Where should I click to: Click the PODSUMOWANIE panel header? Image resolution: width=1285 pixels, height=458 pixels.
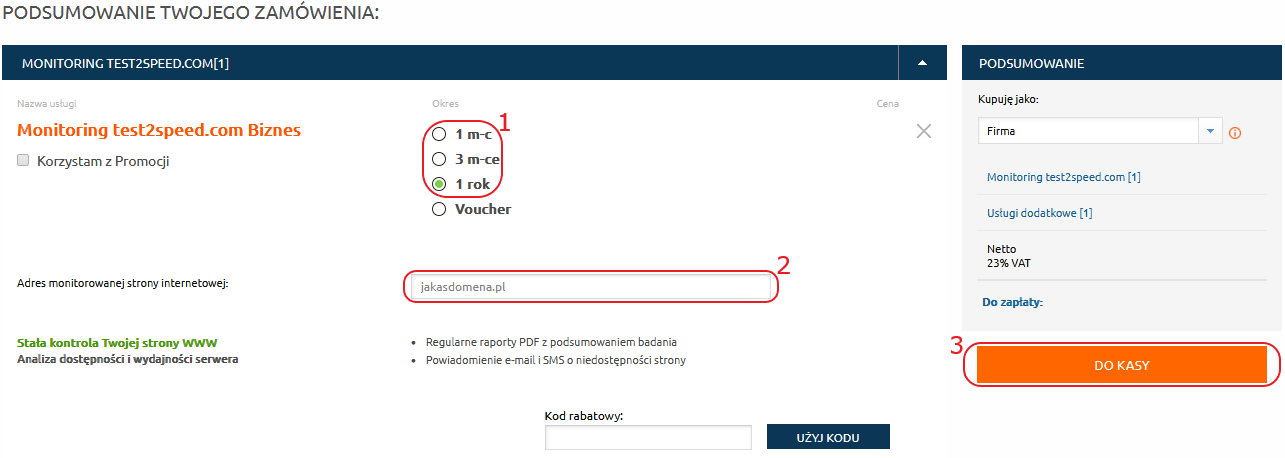[x=1122, y=63]
